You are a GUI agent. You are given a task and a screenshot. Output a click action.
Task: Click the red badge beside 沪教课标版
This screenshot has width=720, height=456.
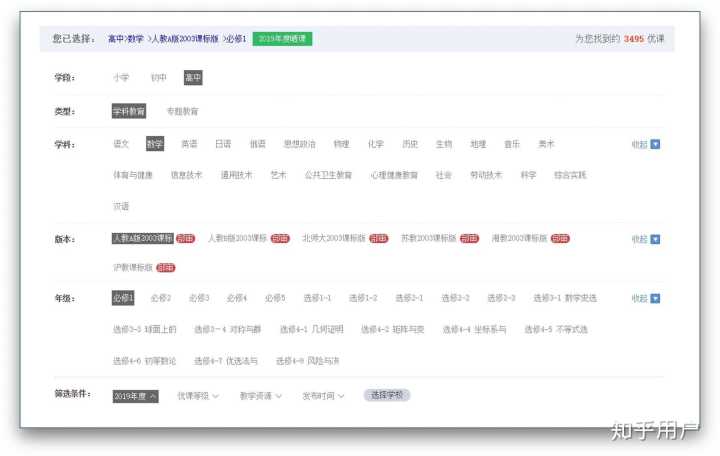click(x=166, y=268)
